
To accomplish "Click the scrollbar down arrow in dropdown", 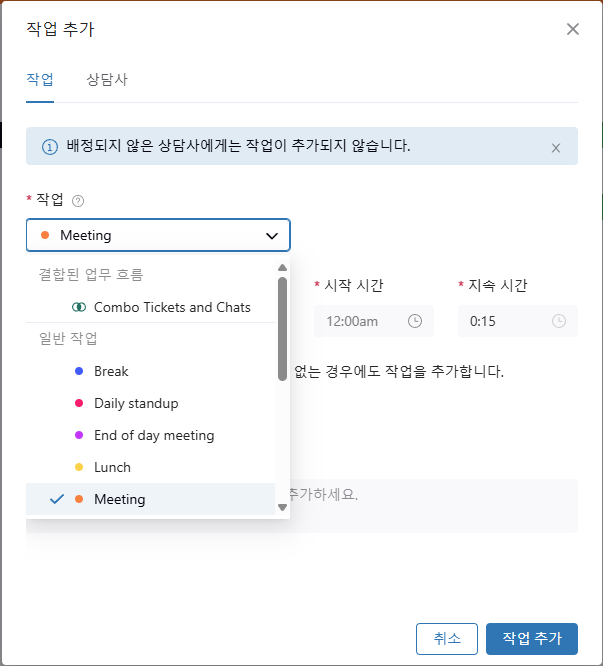I will pyautogui.click(x=282, y=507).
